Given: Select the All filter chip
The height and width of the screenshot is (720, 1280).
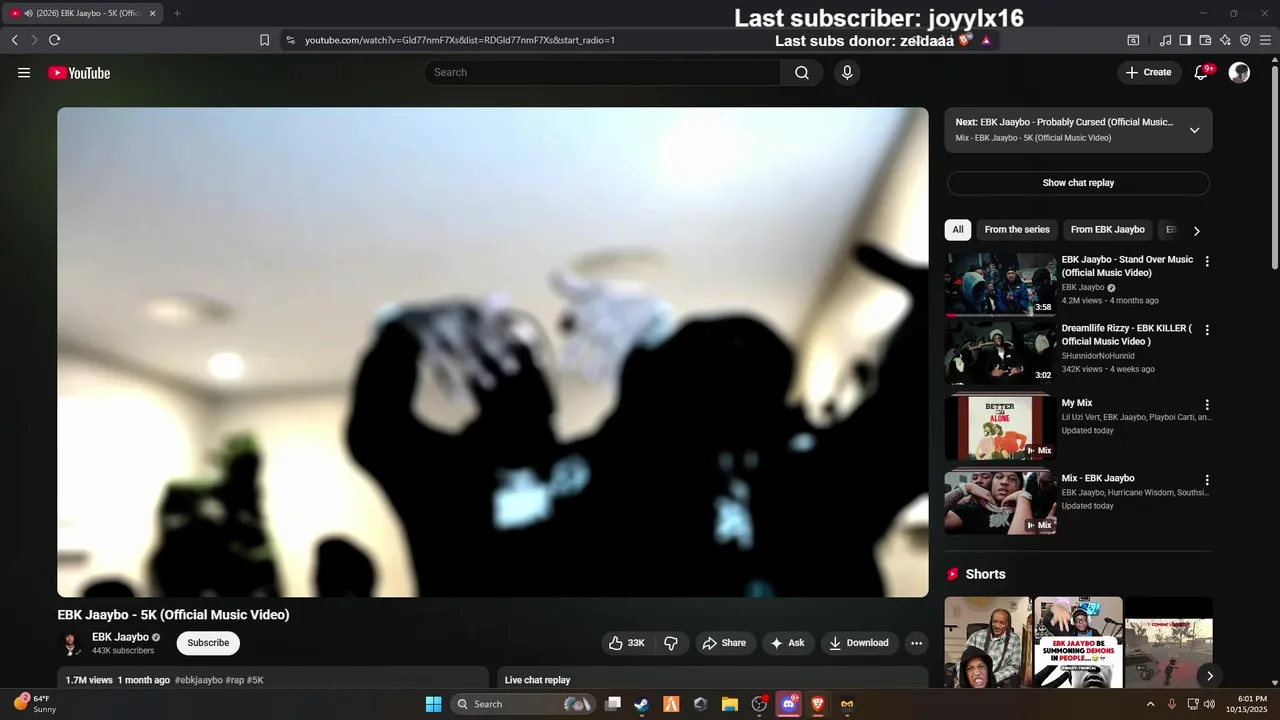Looking at the screenshot, I should 958,230.
